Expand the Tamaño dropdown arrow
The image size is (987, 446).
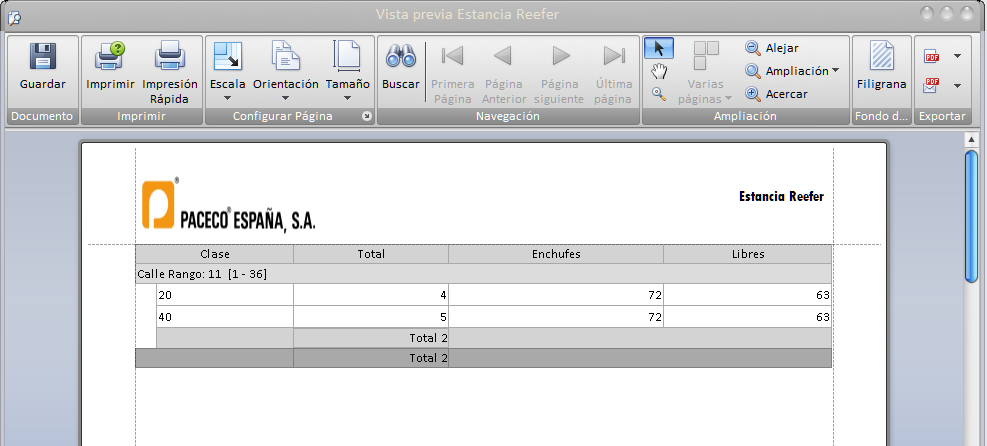tap(347, 98)
